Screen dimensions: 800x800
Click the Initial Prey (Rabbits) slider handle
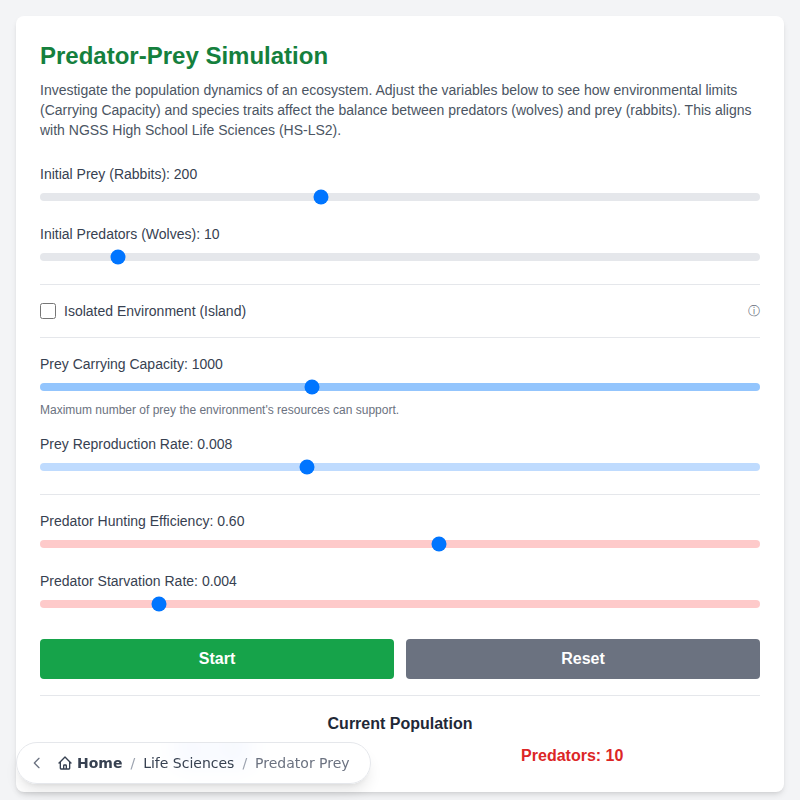click(x=320, y=197)
